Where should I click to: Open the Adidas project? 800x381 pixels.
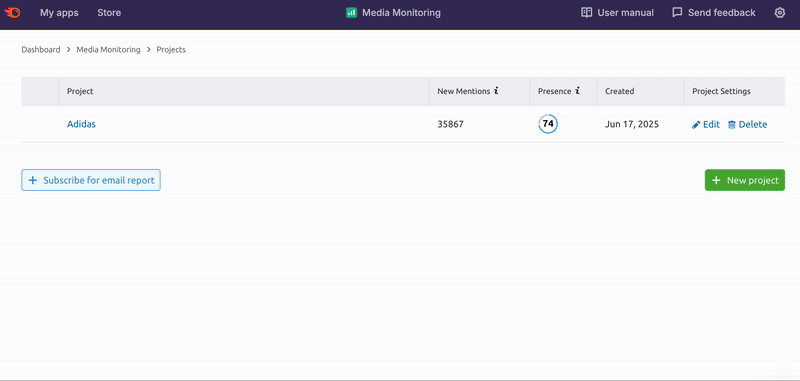pos(81,124)
